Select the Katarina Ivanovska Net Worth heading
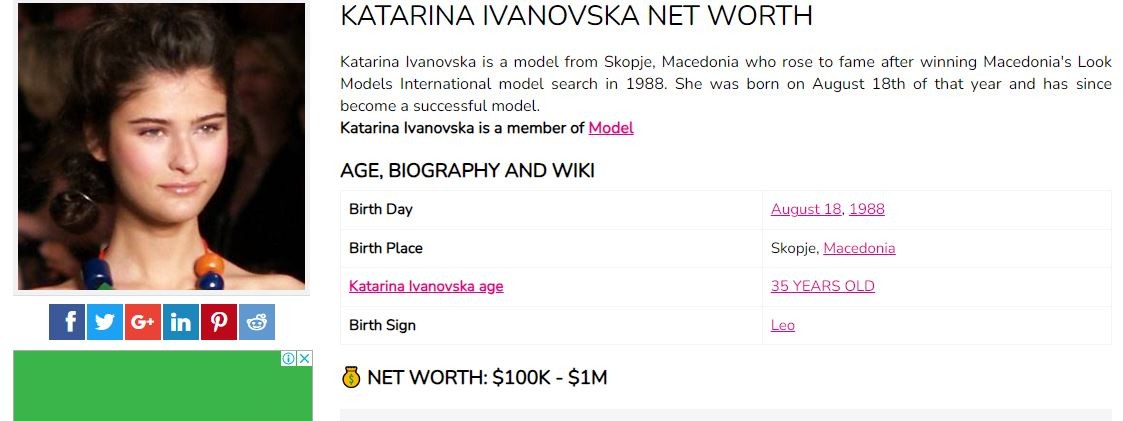 (x=577, y=16)
